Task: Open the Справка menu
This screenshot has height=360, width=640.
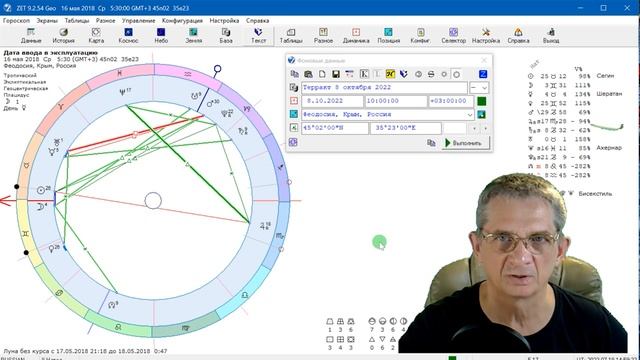Action: tap(258, 20)
